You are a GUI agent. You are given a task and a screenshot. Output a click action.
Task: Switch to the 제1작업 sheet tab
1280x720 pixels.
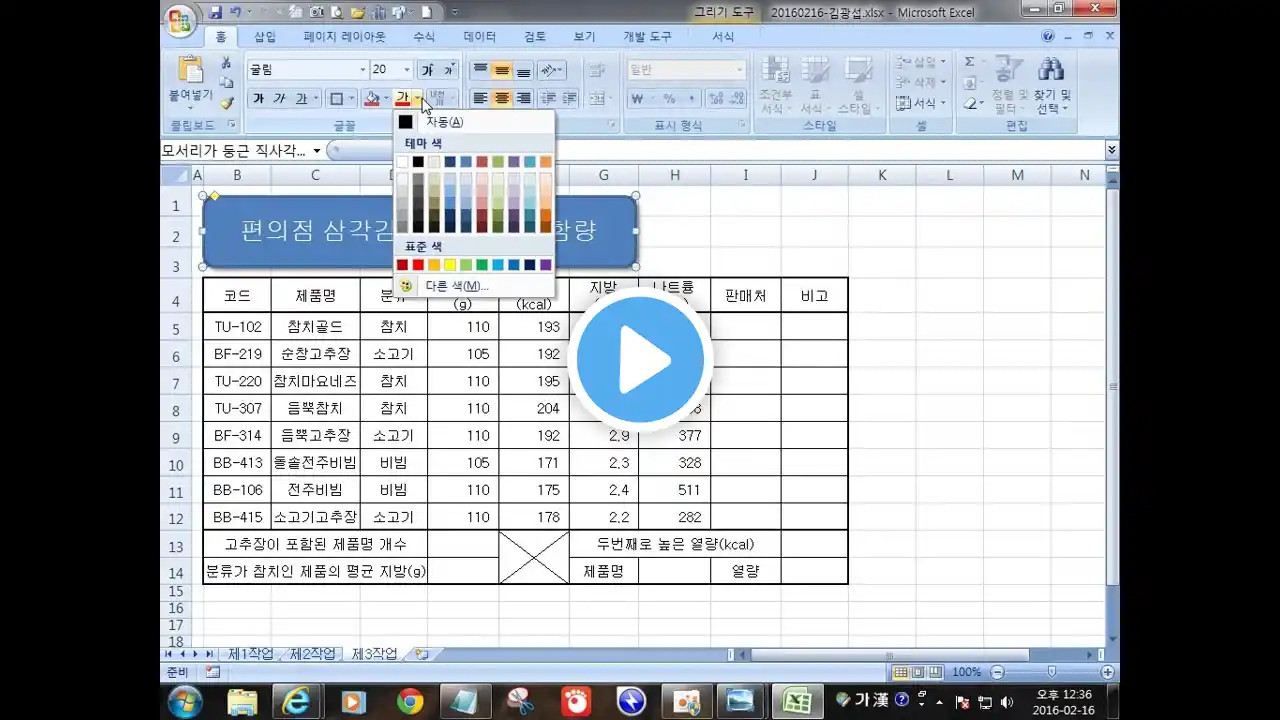coord(250,654)
